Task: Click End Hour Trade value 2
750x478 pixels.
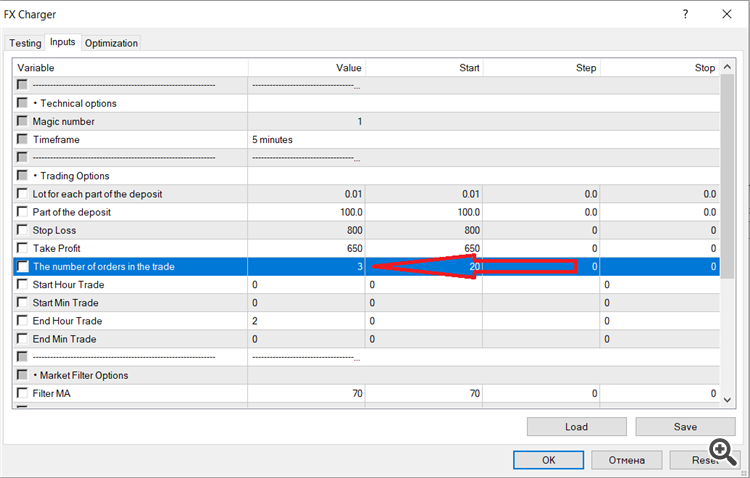Action: tap(255, 321)
